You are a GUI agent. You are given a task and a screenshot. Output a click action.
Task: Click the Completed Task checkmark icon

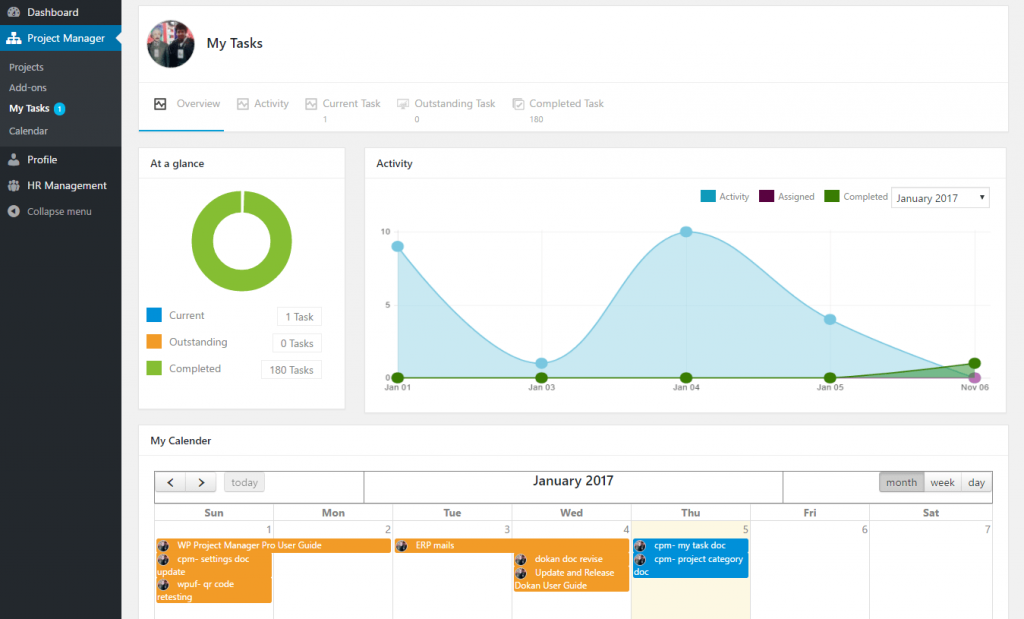pyautogui.click(x=518, y=102)
